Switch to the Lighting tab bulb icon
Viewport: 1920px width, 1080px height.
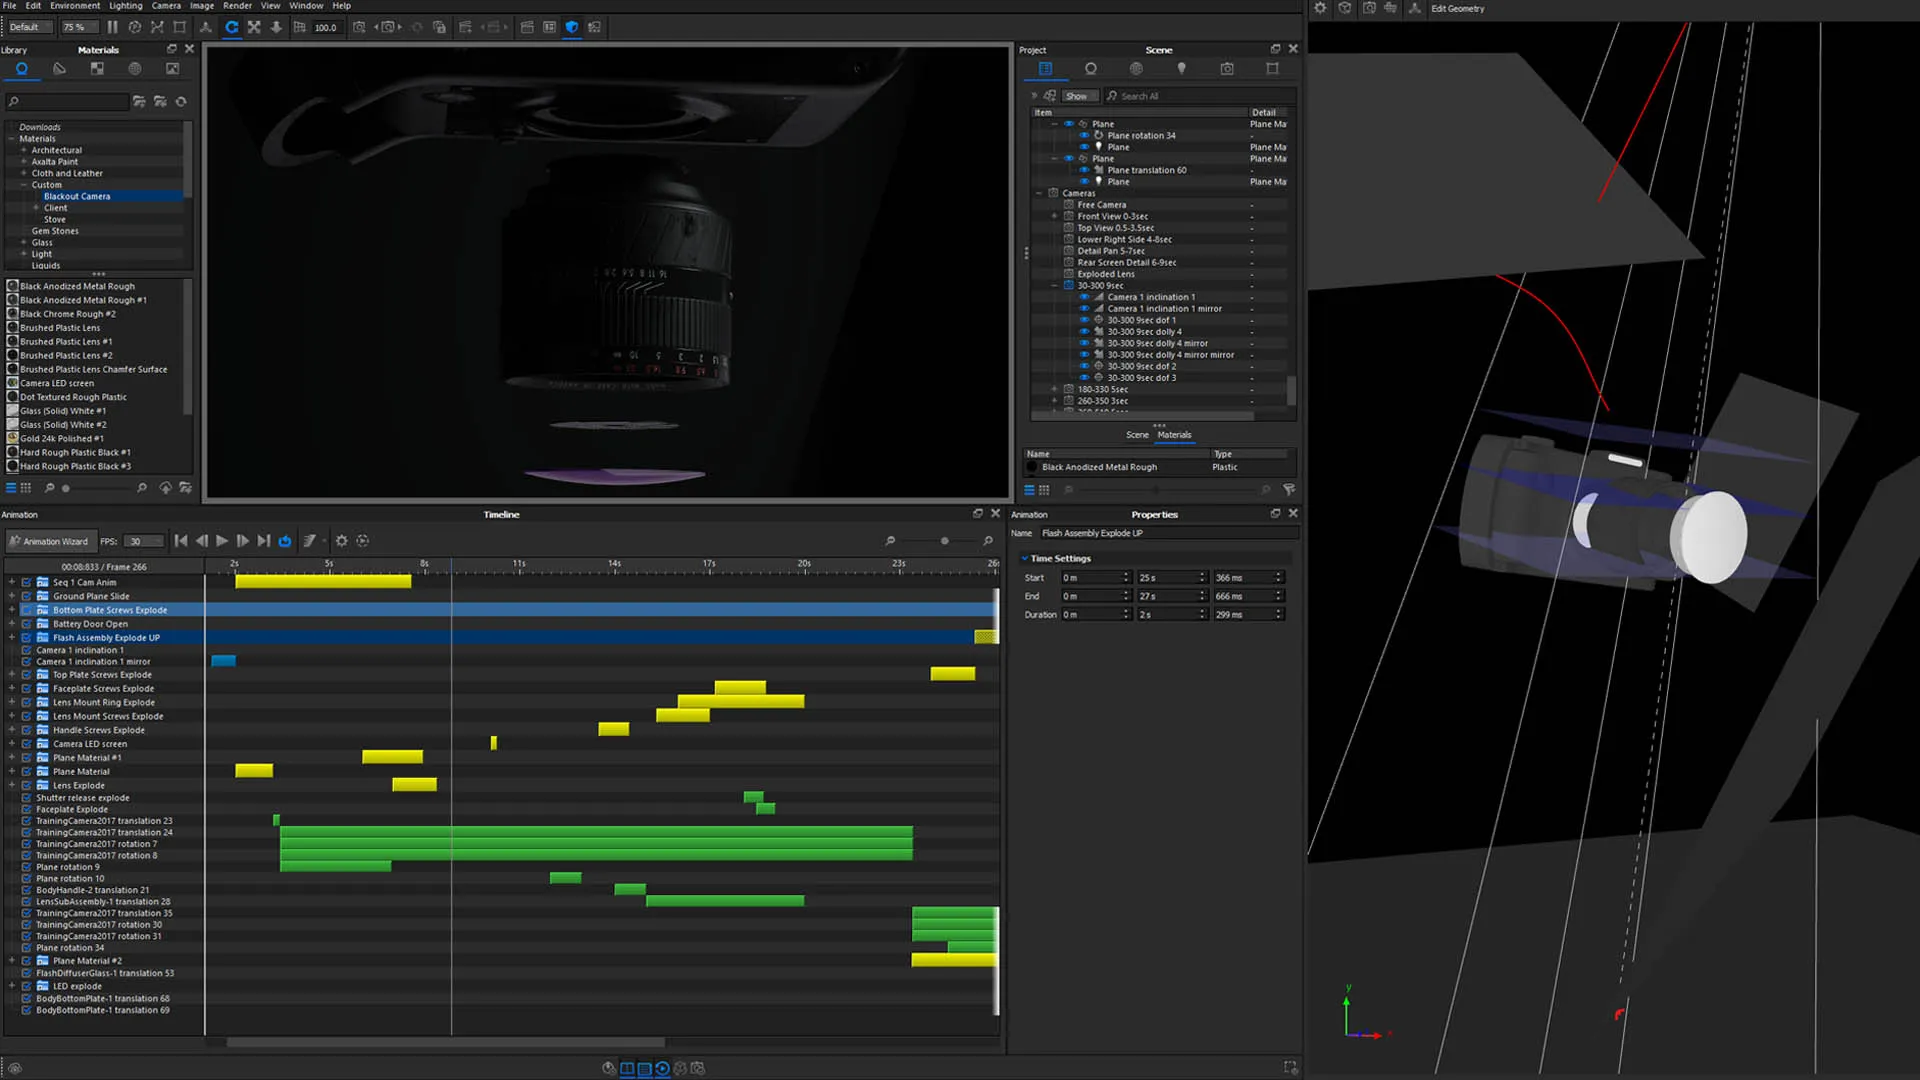point(1181,69)
